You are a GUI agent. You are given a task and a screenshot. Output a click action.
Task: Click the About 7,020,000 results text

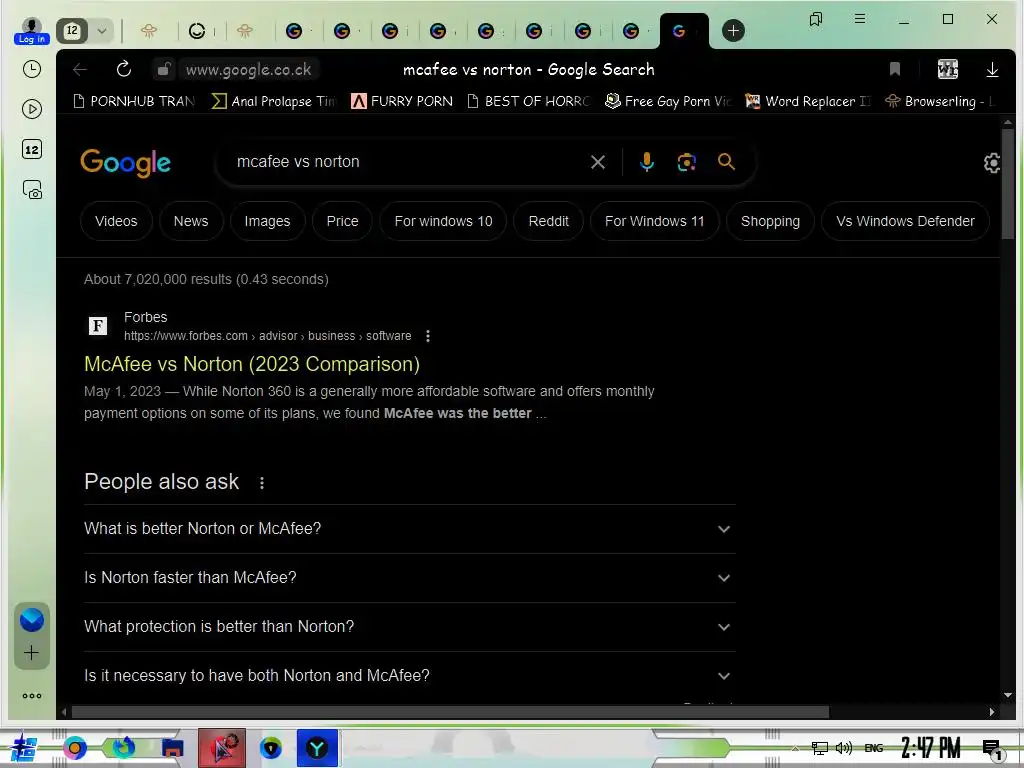click(x=206, y=280)
